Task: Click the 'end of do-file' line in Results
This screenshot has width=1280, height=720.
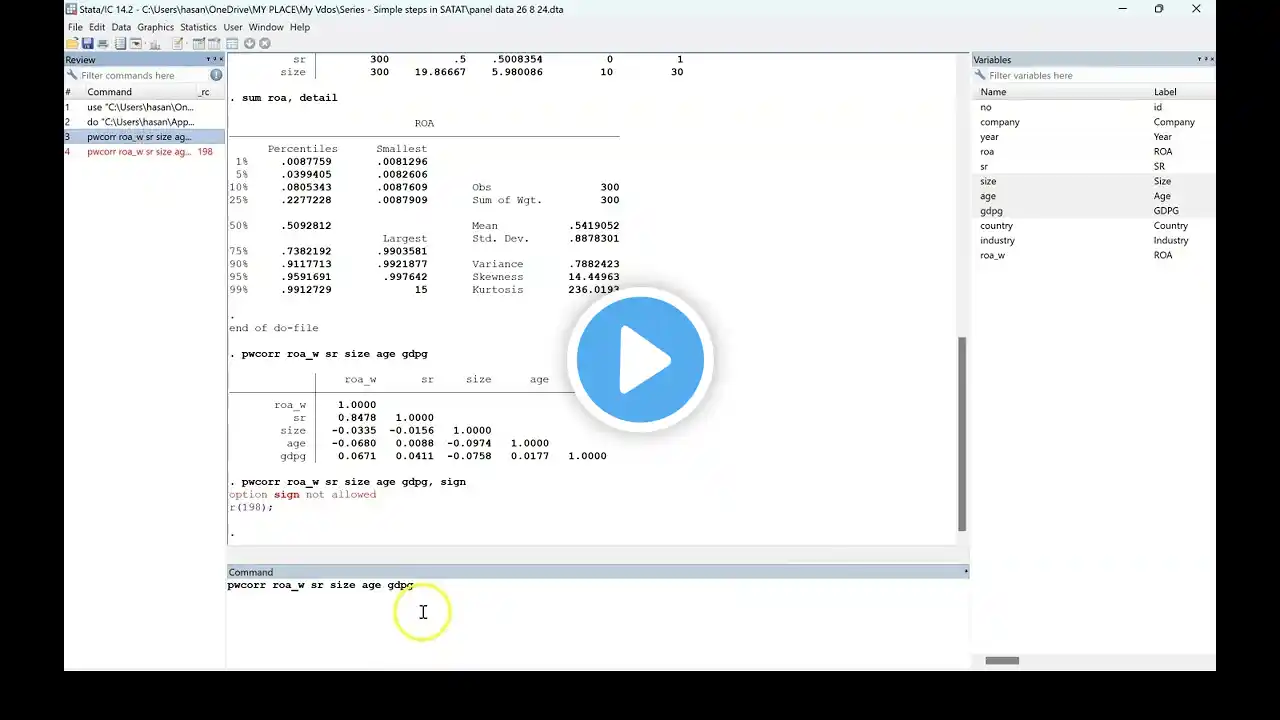Action: pyautogui.click(x=274, y=328)
